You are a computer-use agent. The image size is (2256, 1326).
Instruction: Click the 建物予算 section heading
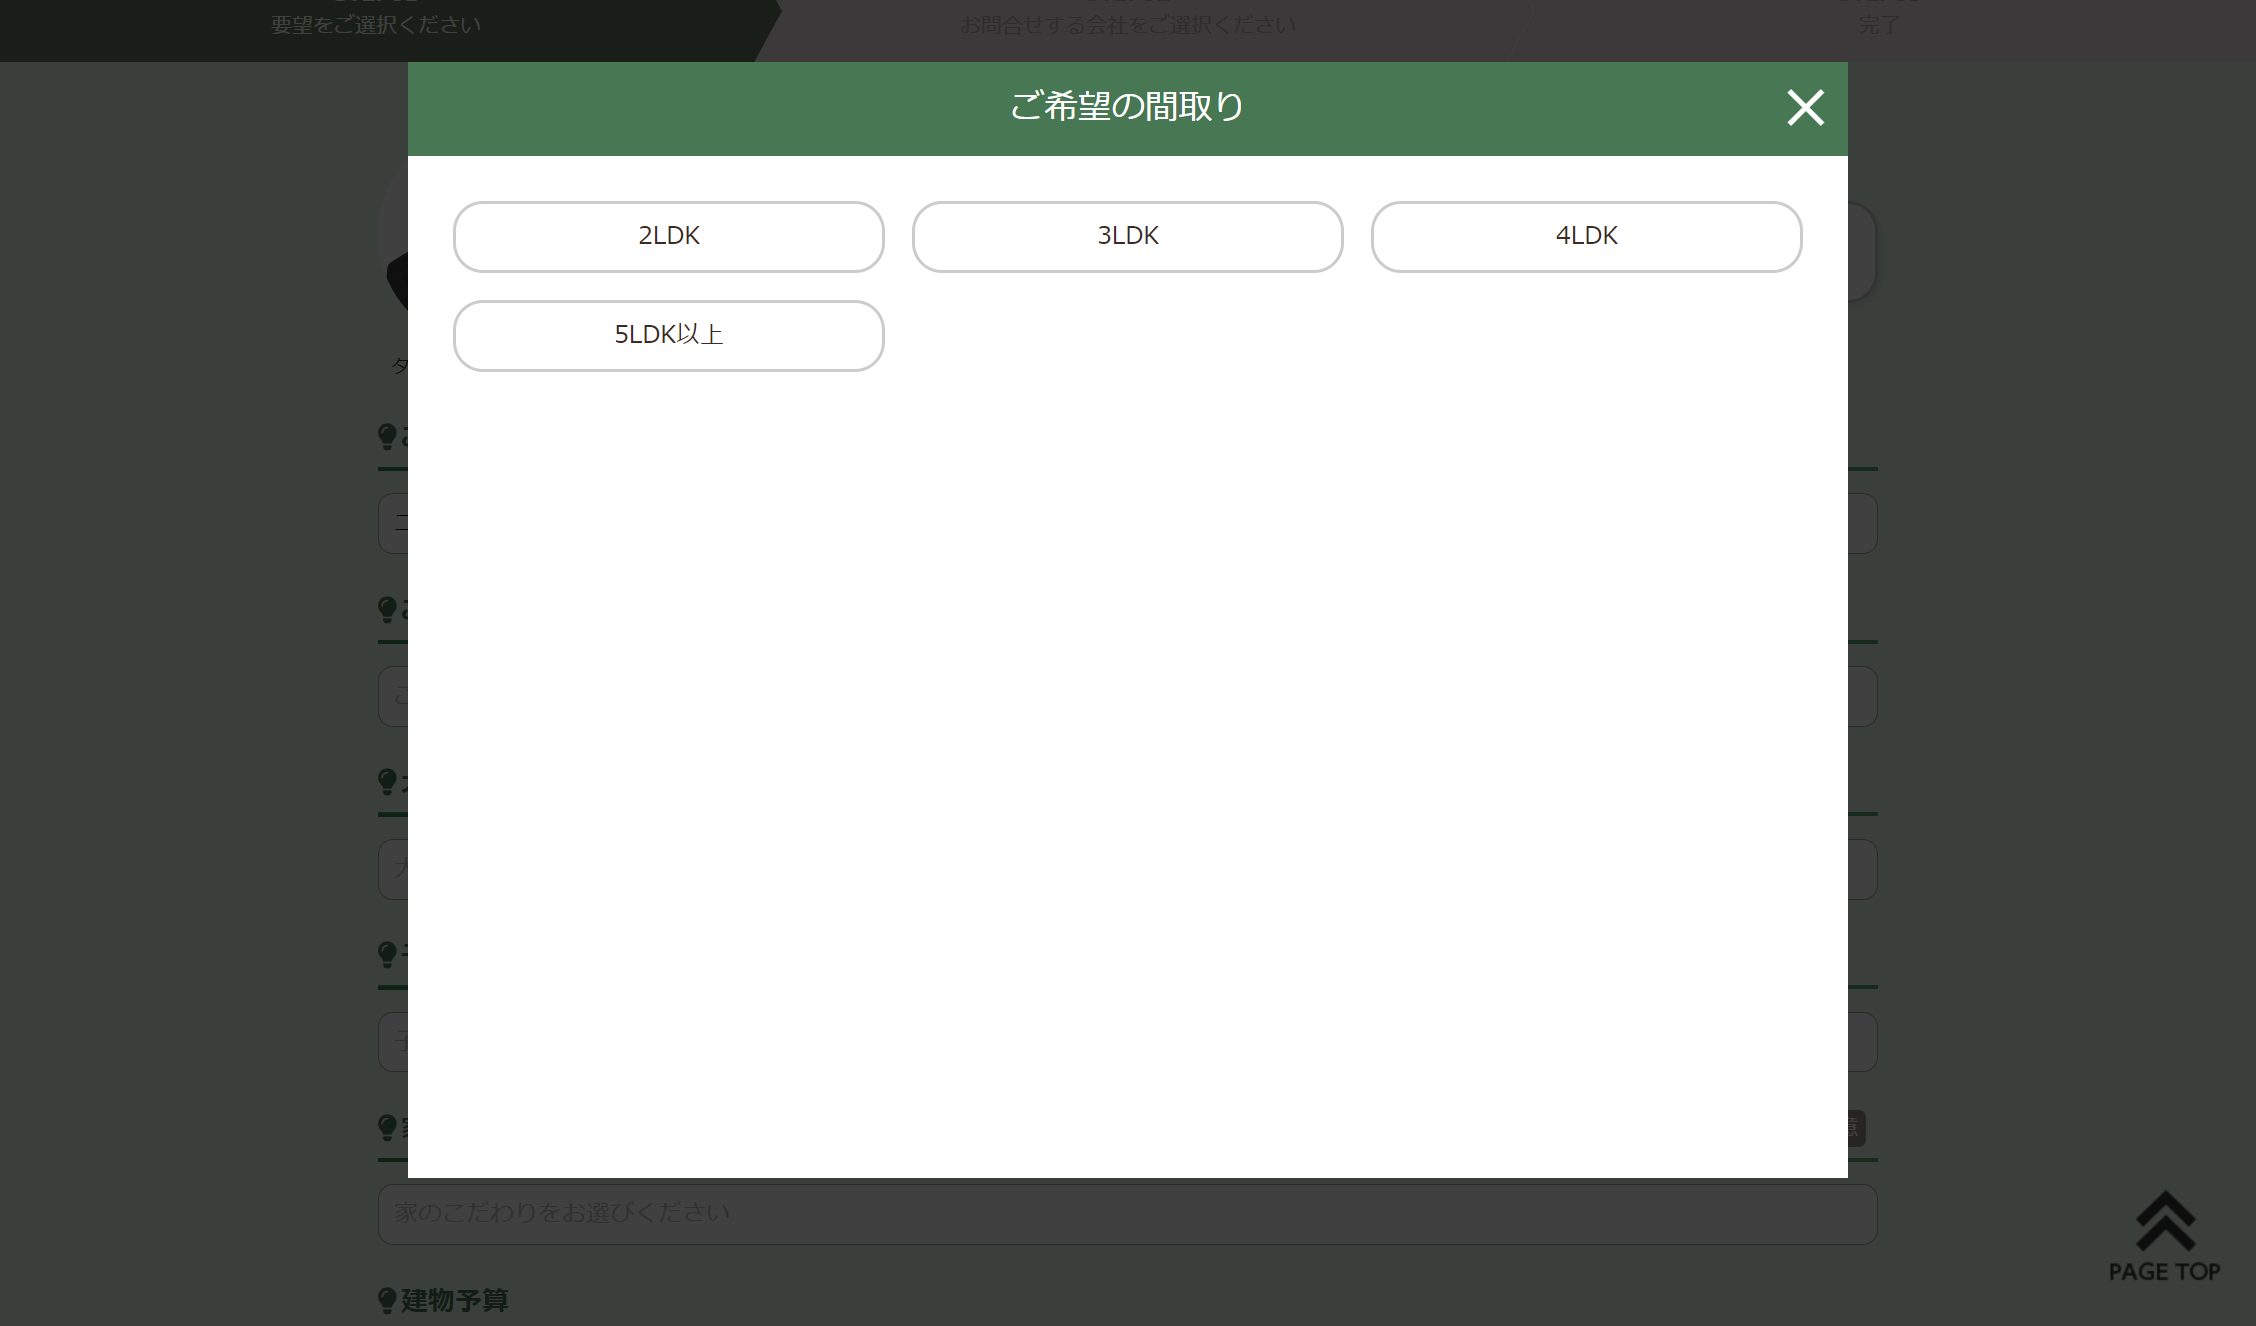tap(455, 1300)
